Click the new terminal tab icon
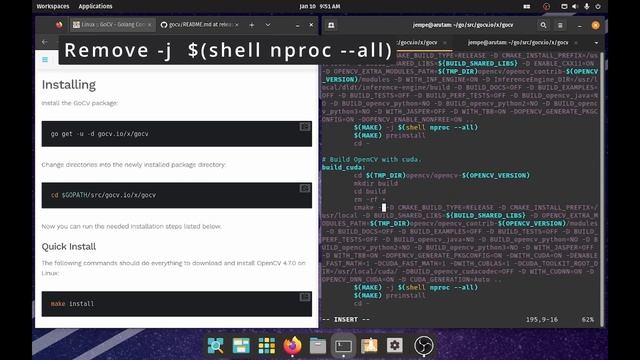 [x=331, y=25]
